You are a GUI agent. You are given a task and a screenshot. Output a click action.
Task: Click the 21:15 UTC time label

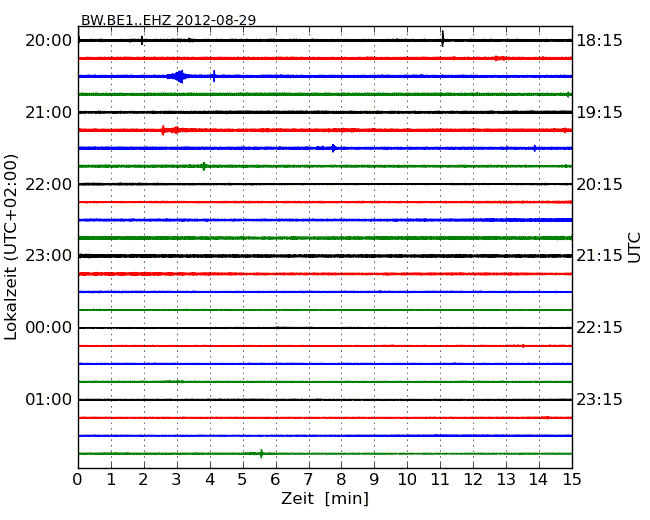pyautogui.click(x=599, y=255)
